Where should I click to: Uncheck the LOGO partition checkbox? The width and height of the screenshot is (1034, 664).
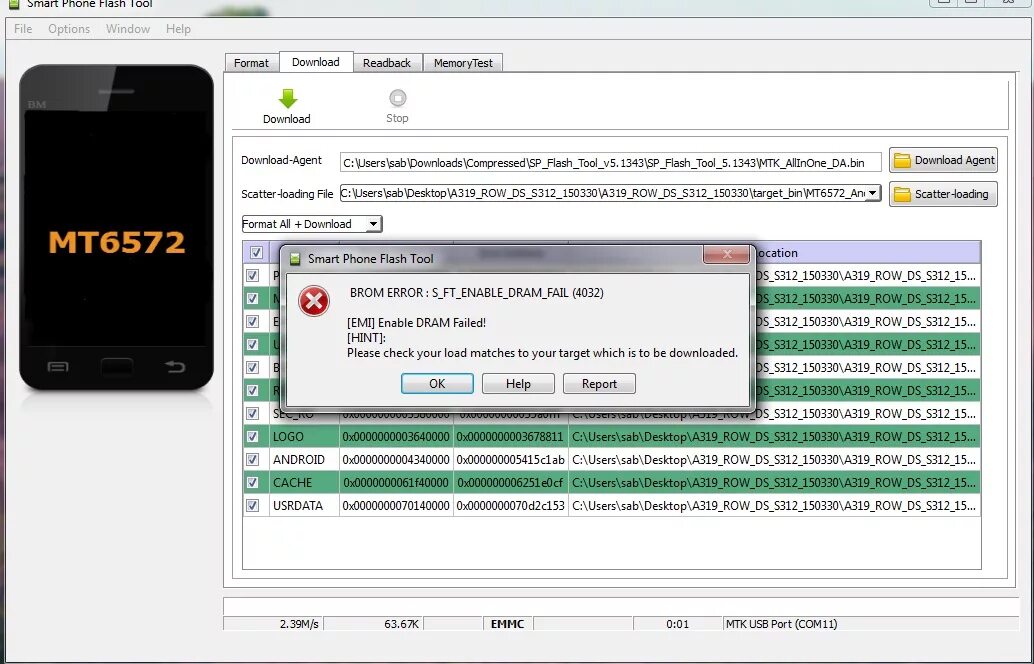(252, 437)
